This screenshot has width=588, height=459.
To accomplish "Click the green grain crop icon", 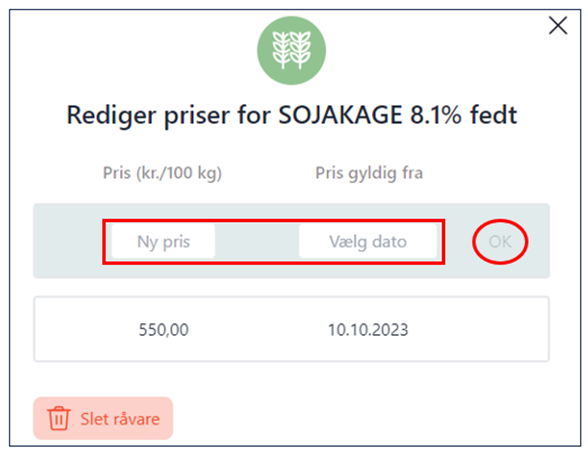I will click(x=291, y=50).
